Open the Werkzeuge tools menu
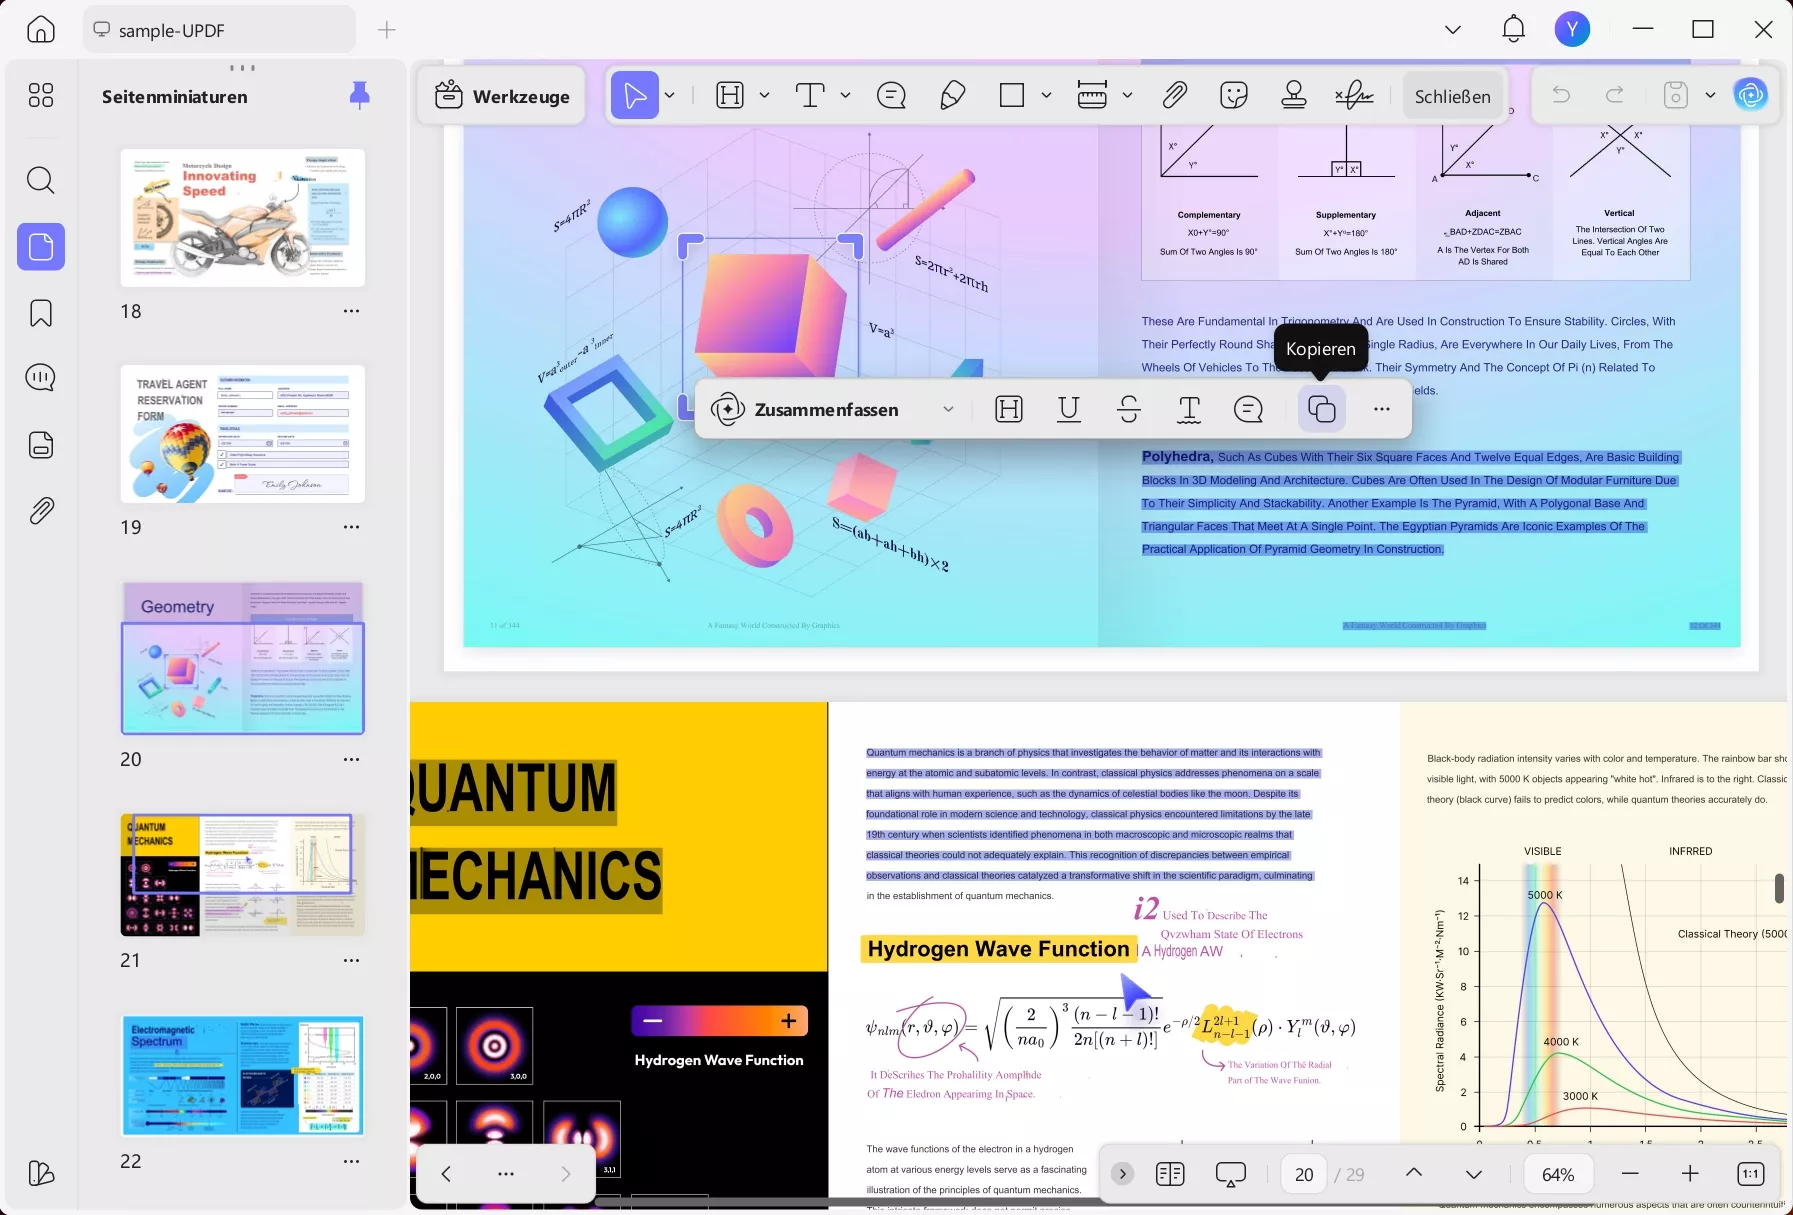This screenshot has height=1215, width=1793. 502,96
